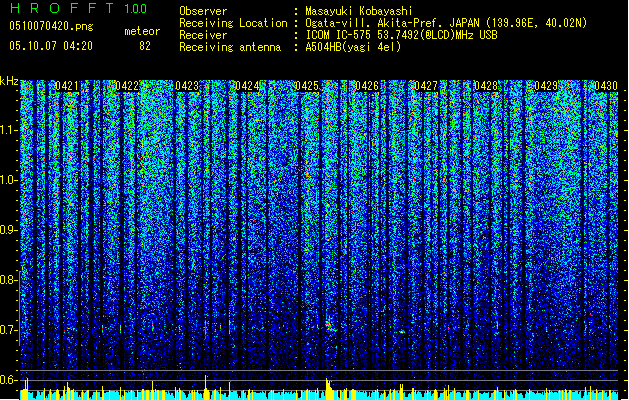Click the 0429 time marker
The width and height of the screenshot is (629, 400).
(546, 86)
